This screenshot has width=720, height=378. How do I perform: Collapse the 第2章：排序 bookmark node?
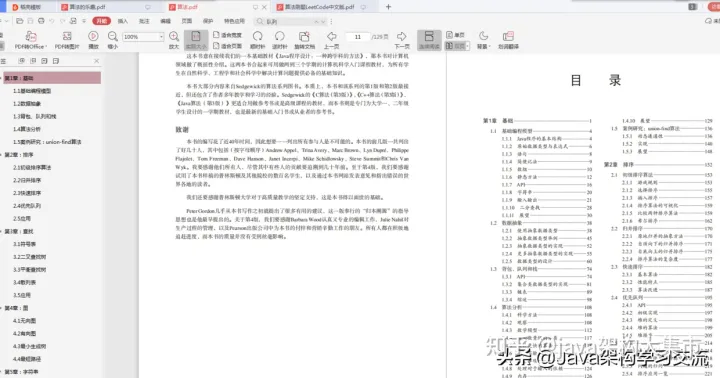[x=1, y=155]
